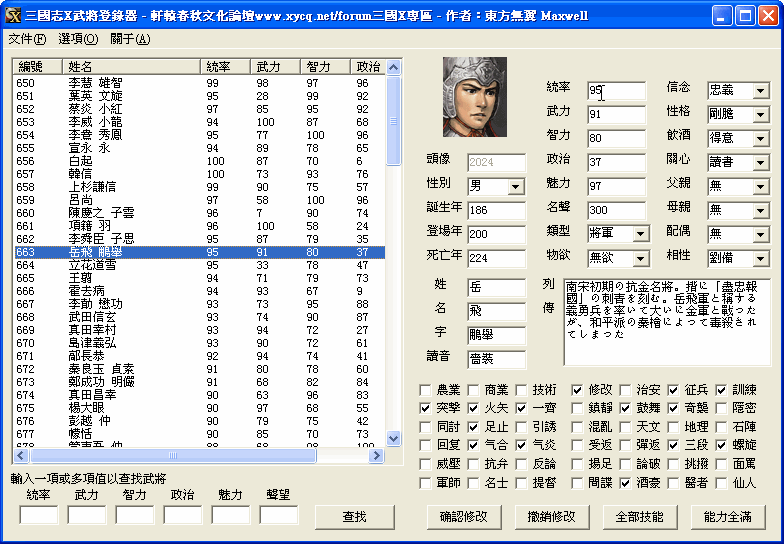Open the 選項 menu
This screenshot has width=784, height=544.
tap(78, 39)
